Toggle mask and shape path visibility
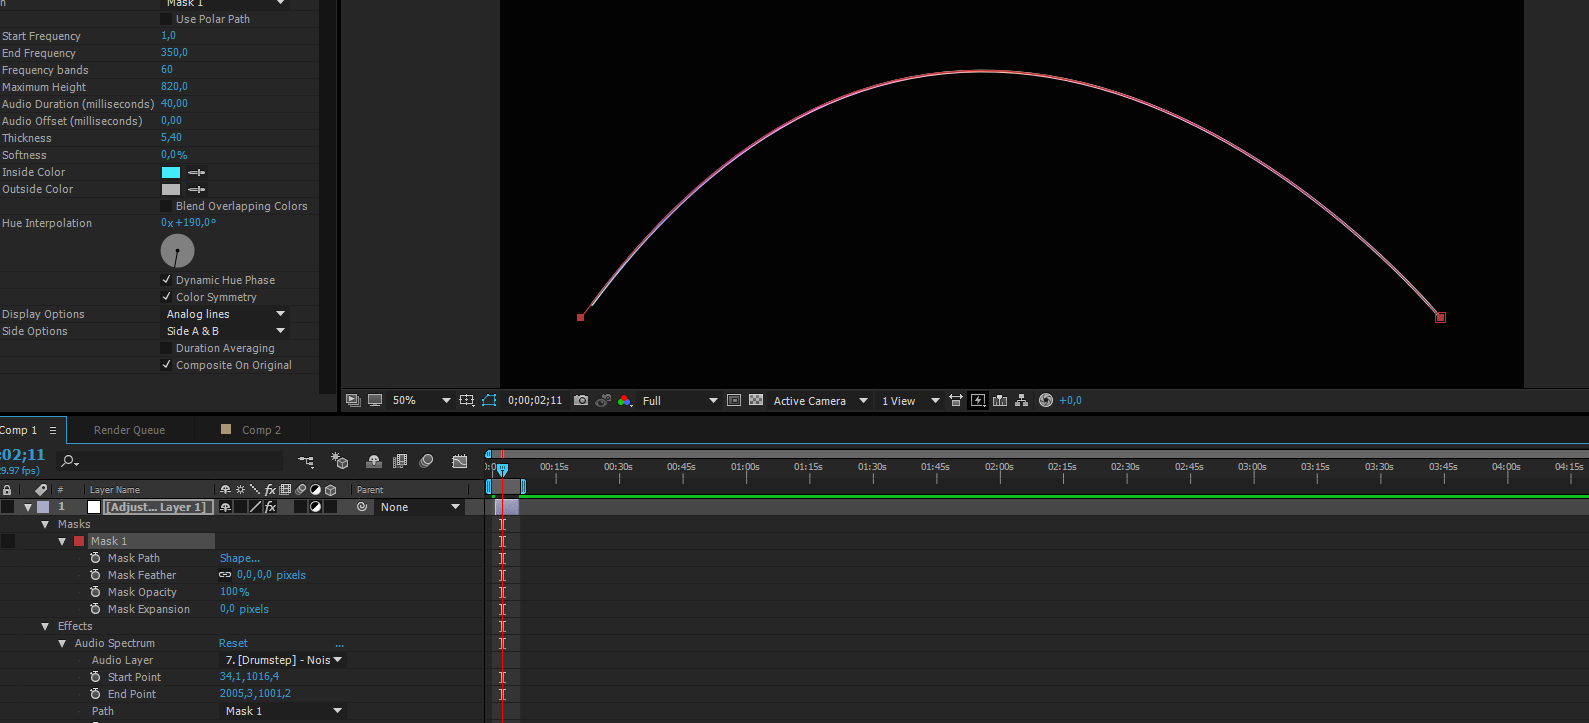 coord(489,400)
